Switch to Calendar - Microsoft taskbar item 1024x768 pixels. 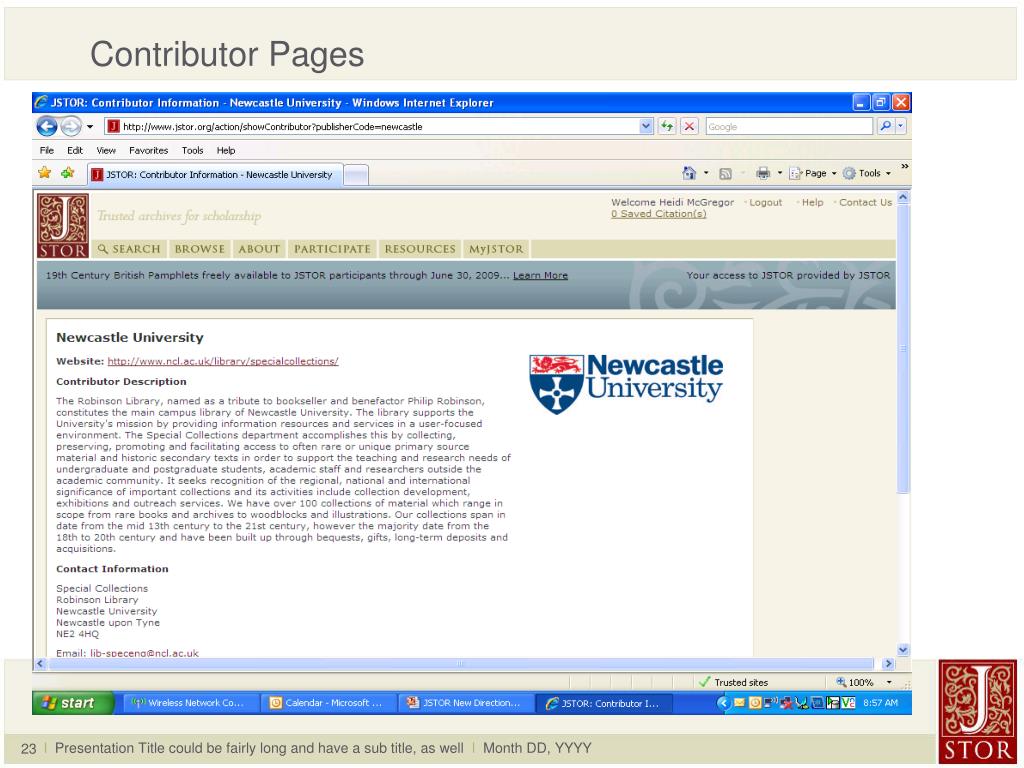pyautogui.click(x=328, y=703)
